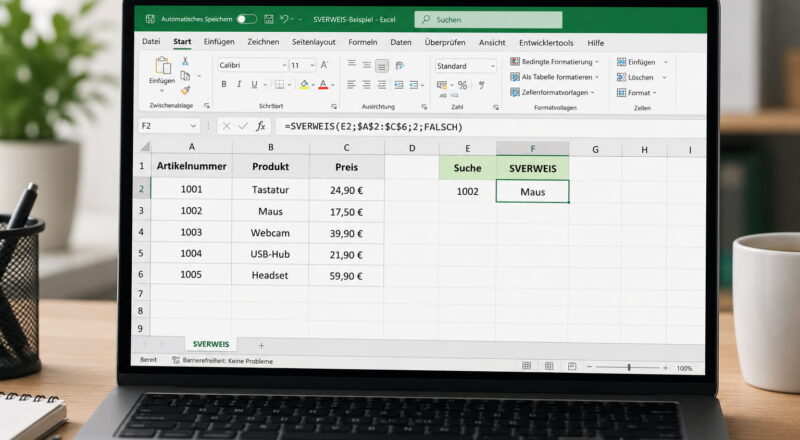This screenshot has height=440, width=800.
Task: Open the Format cells dropdown in Zellen
Action: pos(637,93)
